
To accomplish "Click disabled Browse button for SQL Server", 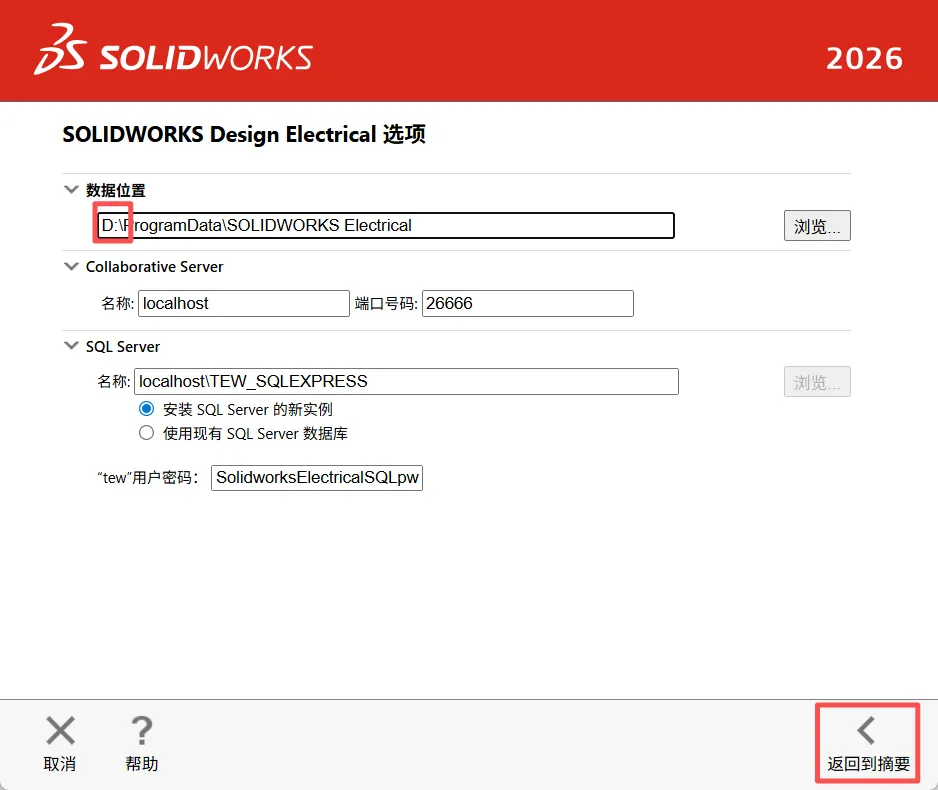I will [x=817, y=382].
